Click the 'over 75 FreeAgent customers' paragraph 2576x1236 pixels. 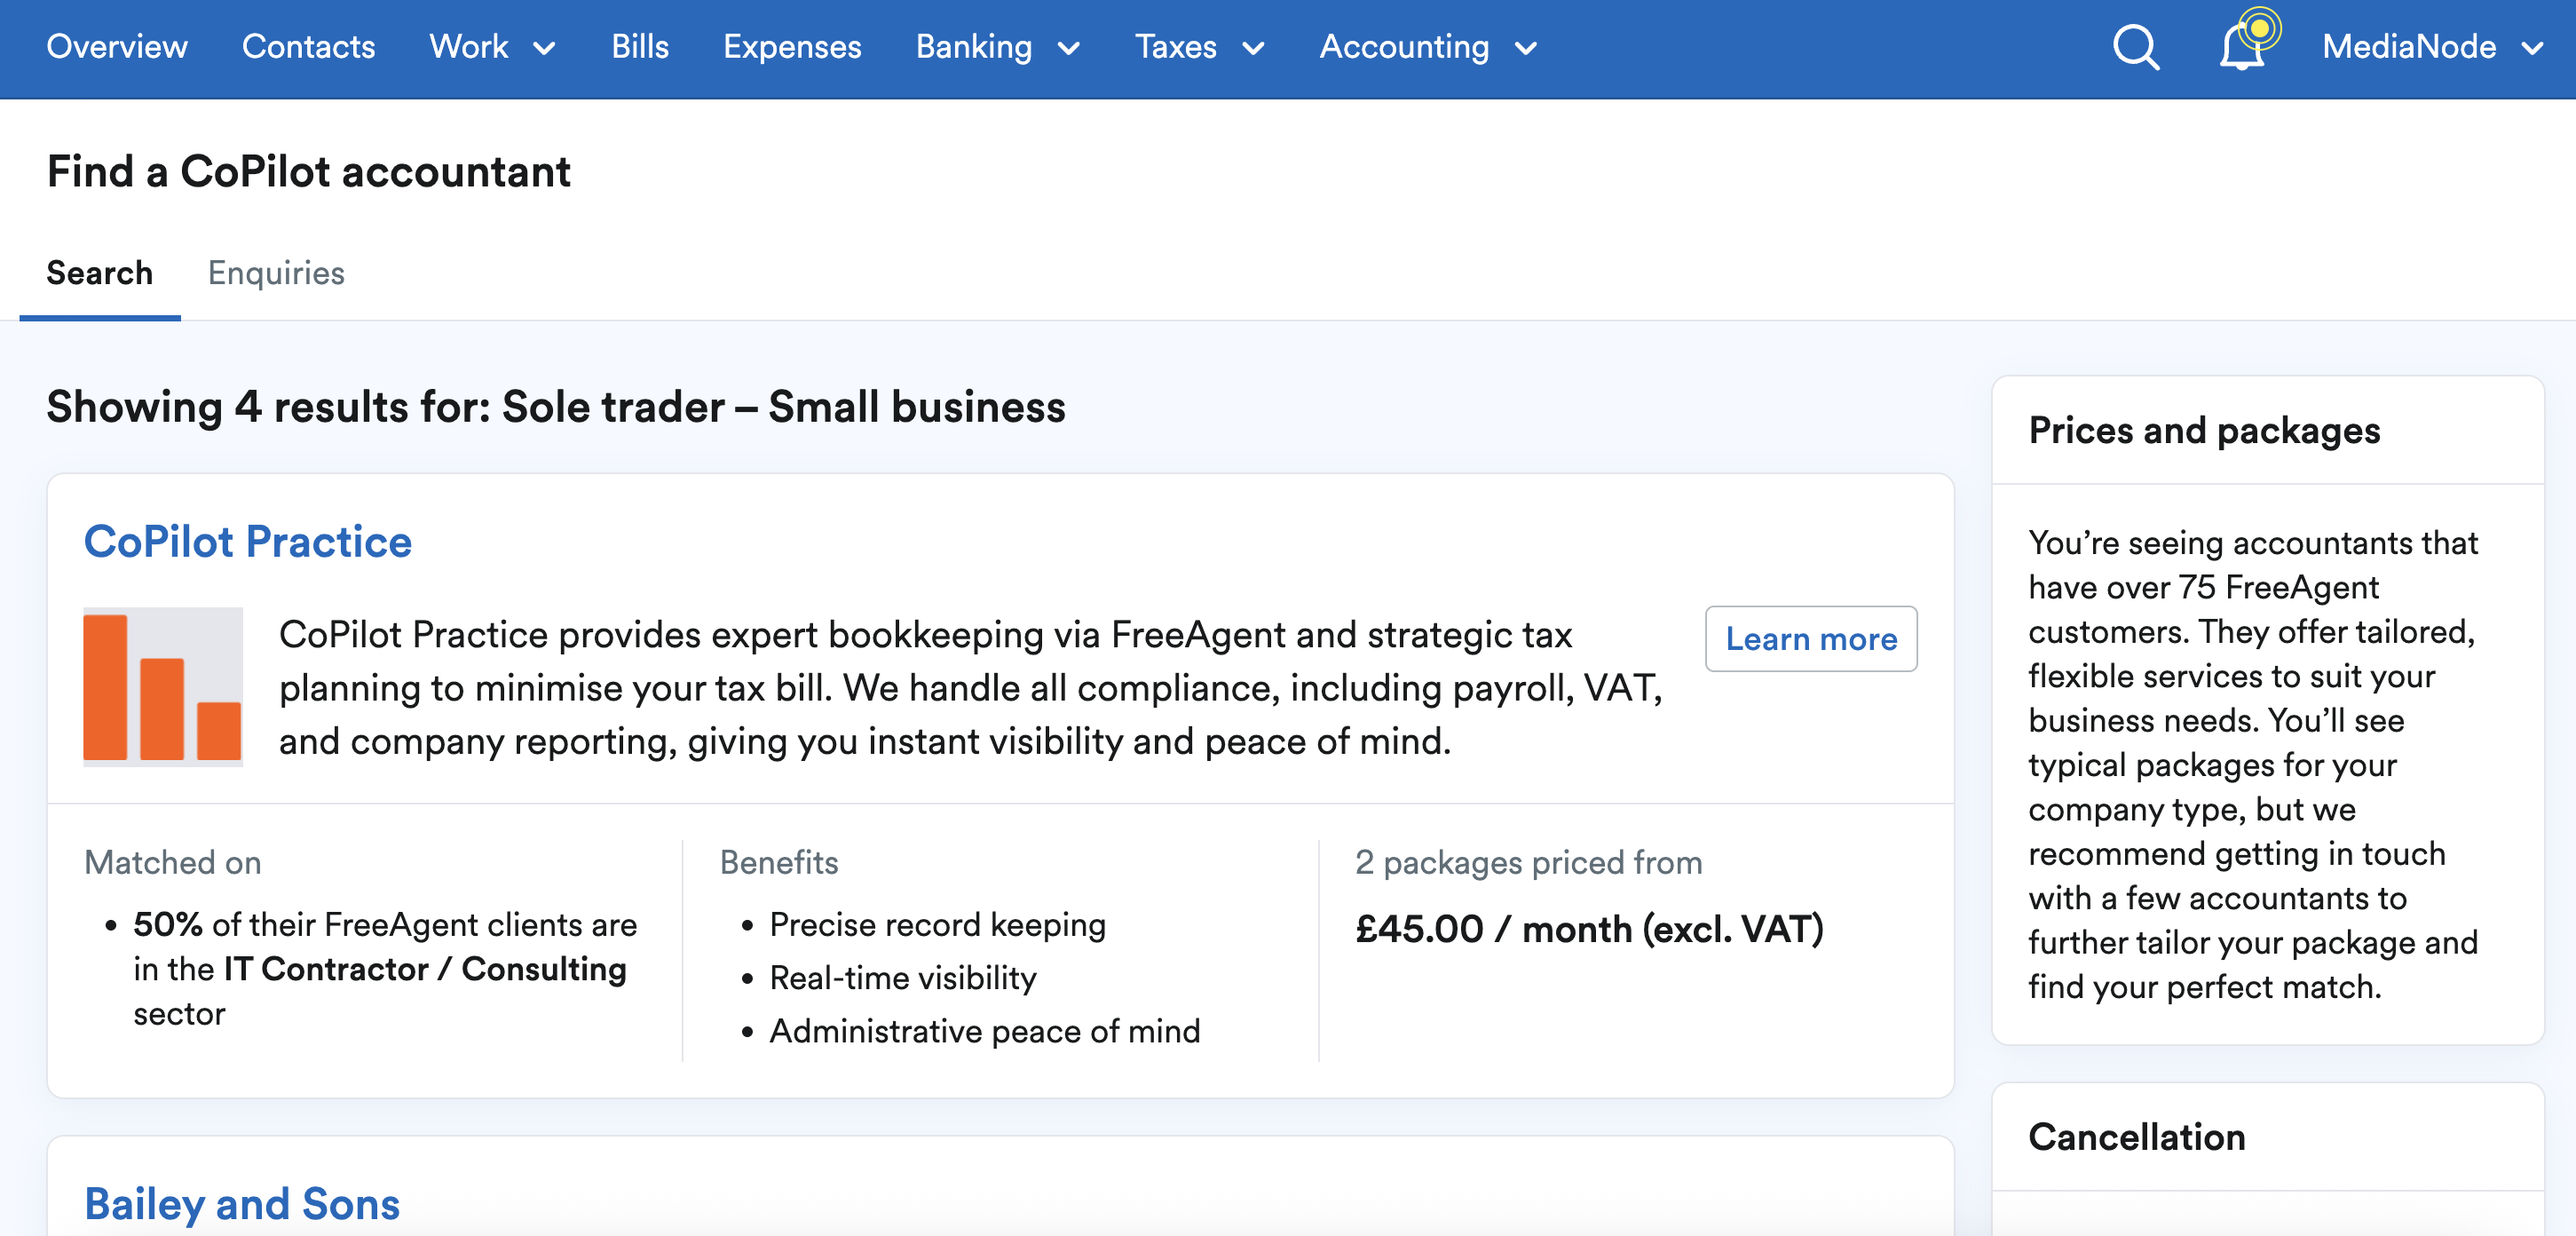[x=2253, y=765]
